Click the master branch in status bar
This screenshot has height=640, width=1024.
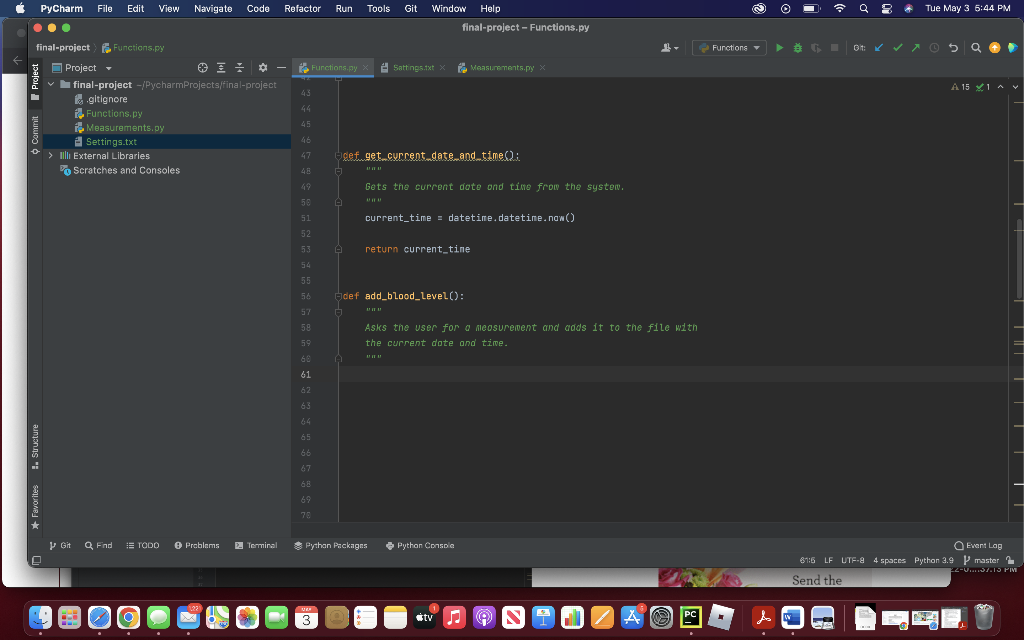(x=986, y=560)
